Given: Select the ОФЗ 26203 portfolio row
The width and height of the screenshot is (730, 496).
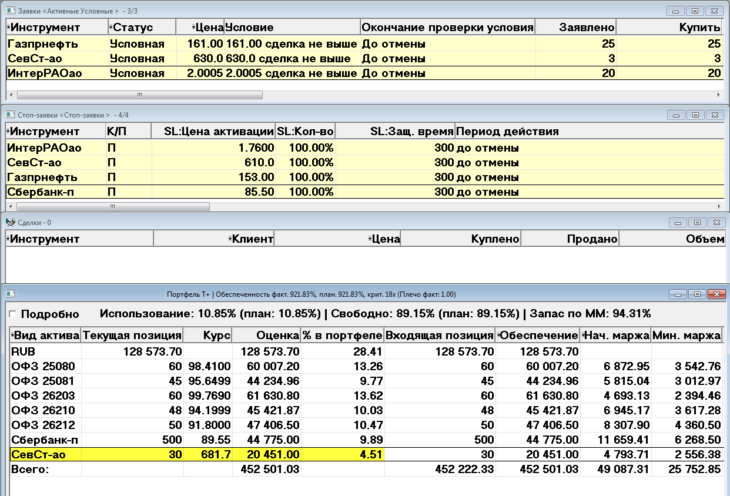Looking at the screenshot, I should click(x=366, y=395).
